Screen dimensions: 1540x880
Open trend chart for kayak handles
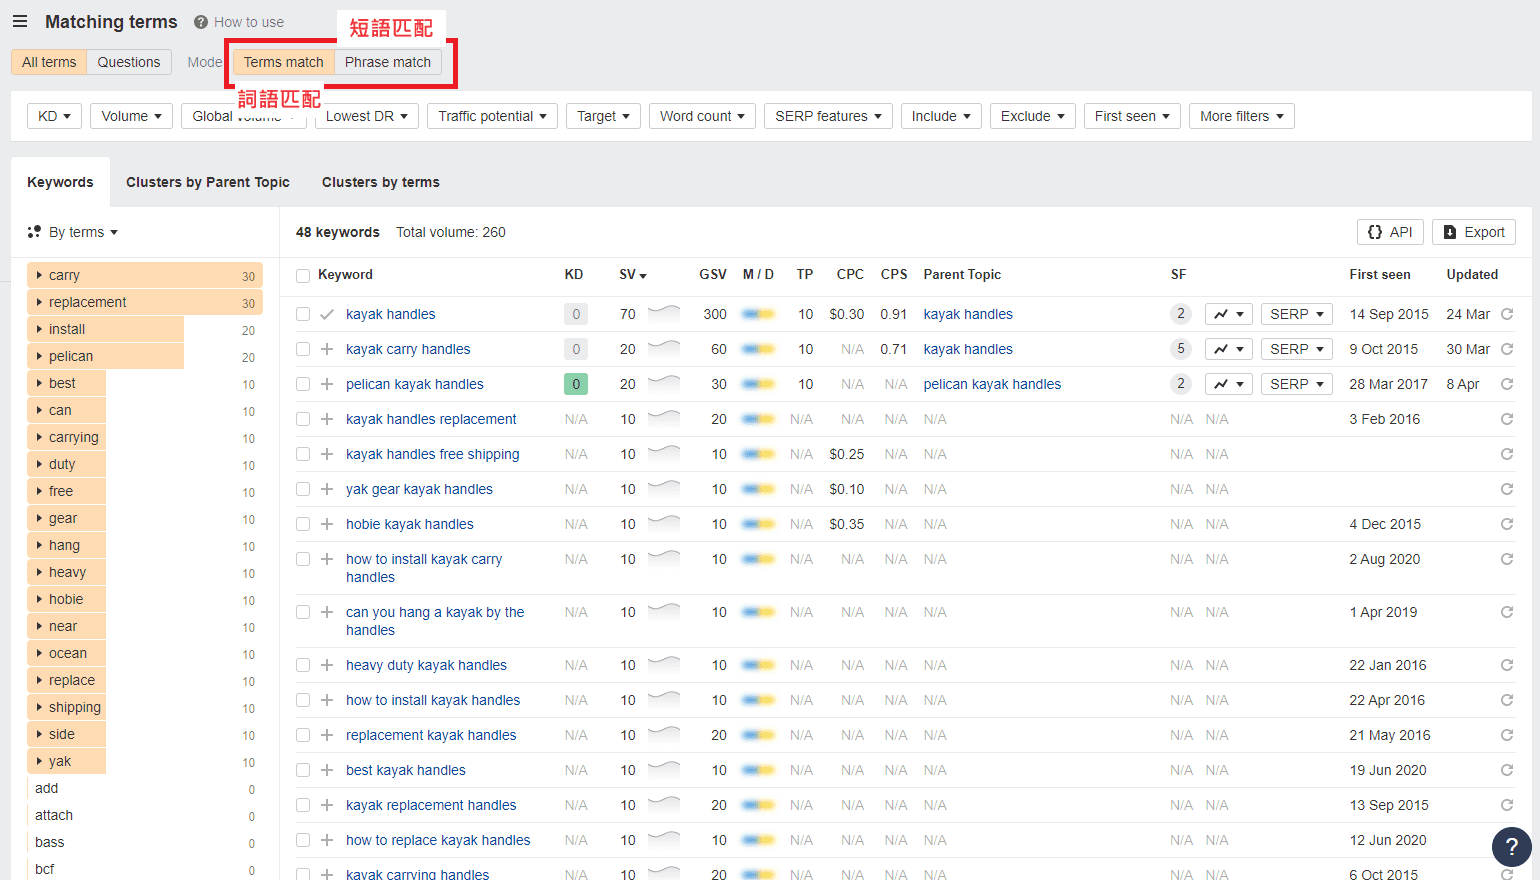tap(1229, 314)
